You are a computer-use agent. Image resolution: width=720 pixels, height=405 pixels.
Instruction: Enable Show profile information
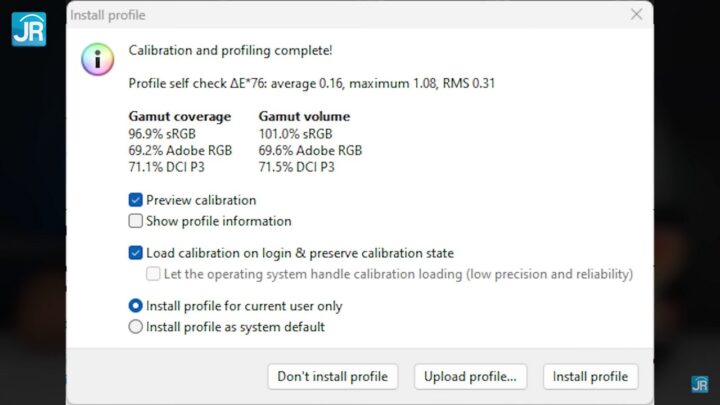136,221
